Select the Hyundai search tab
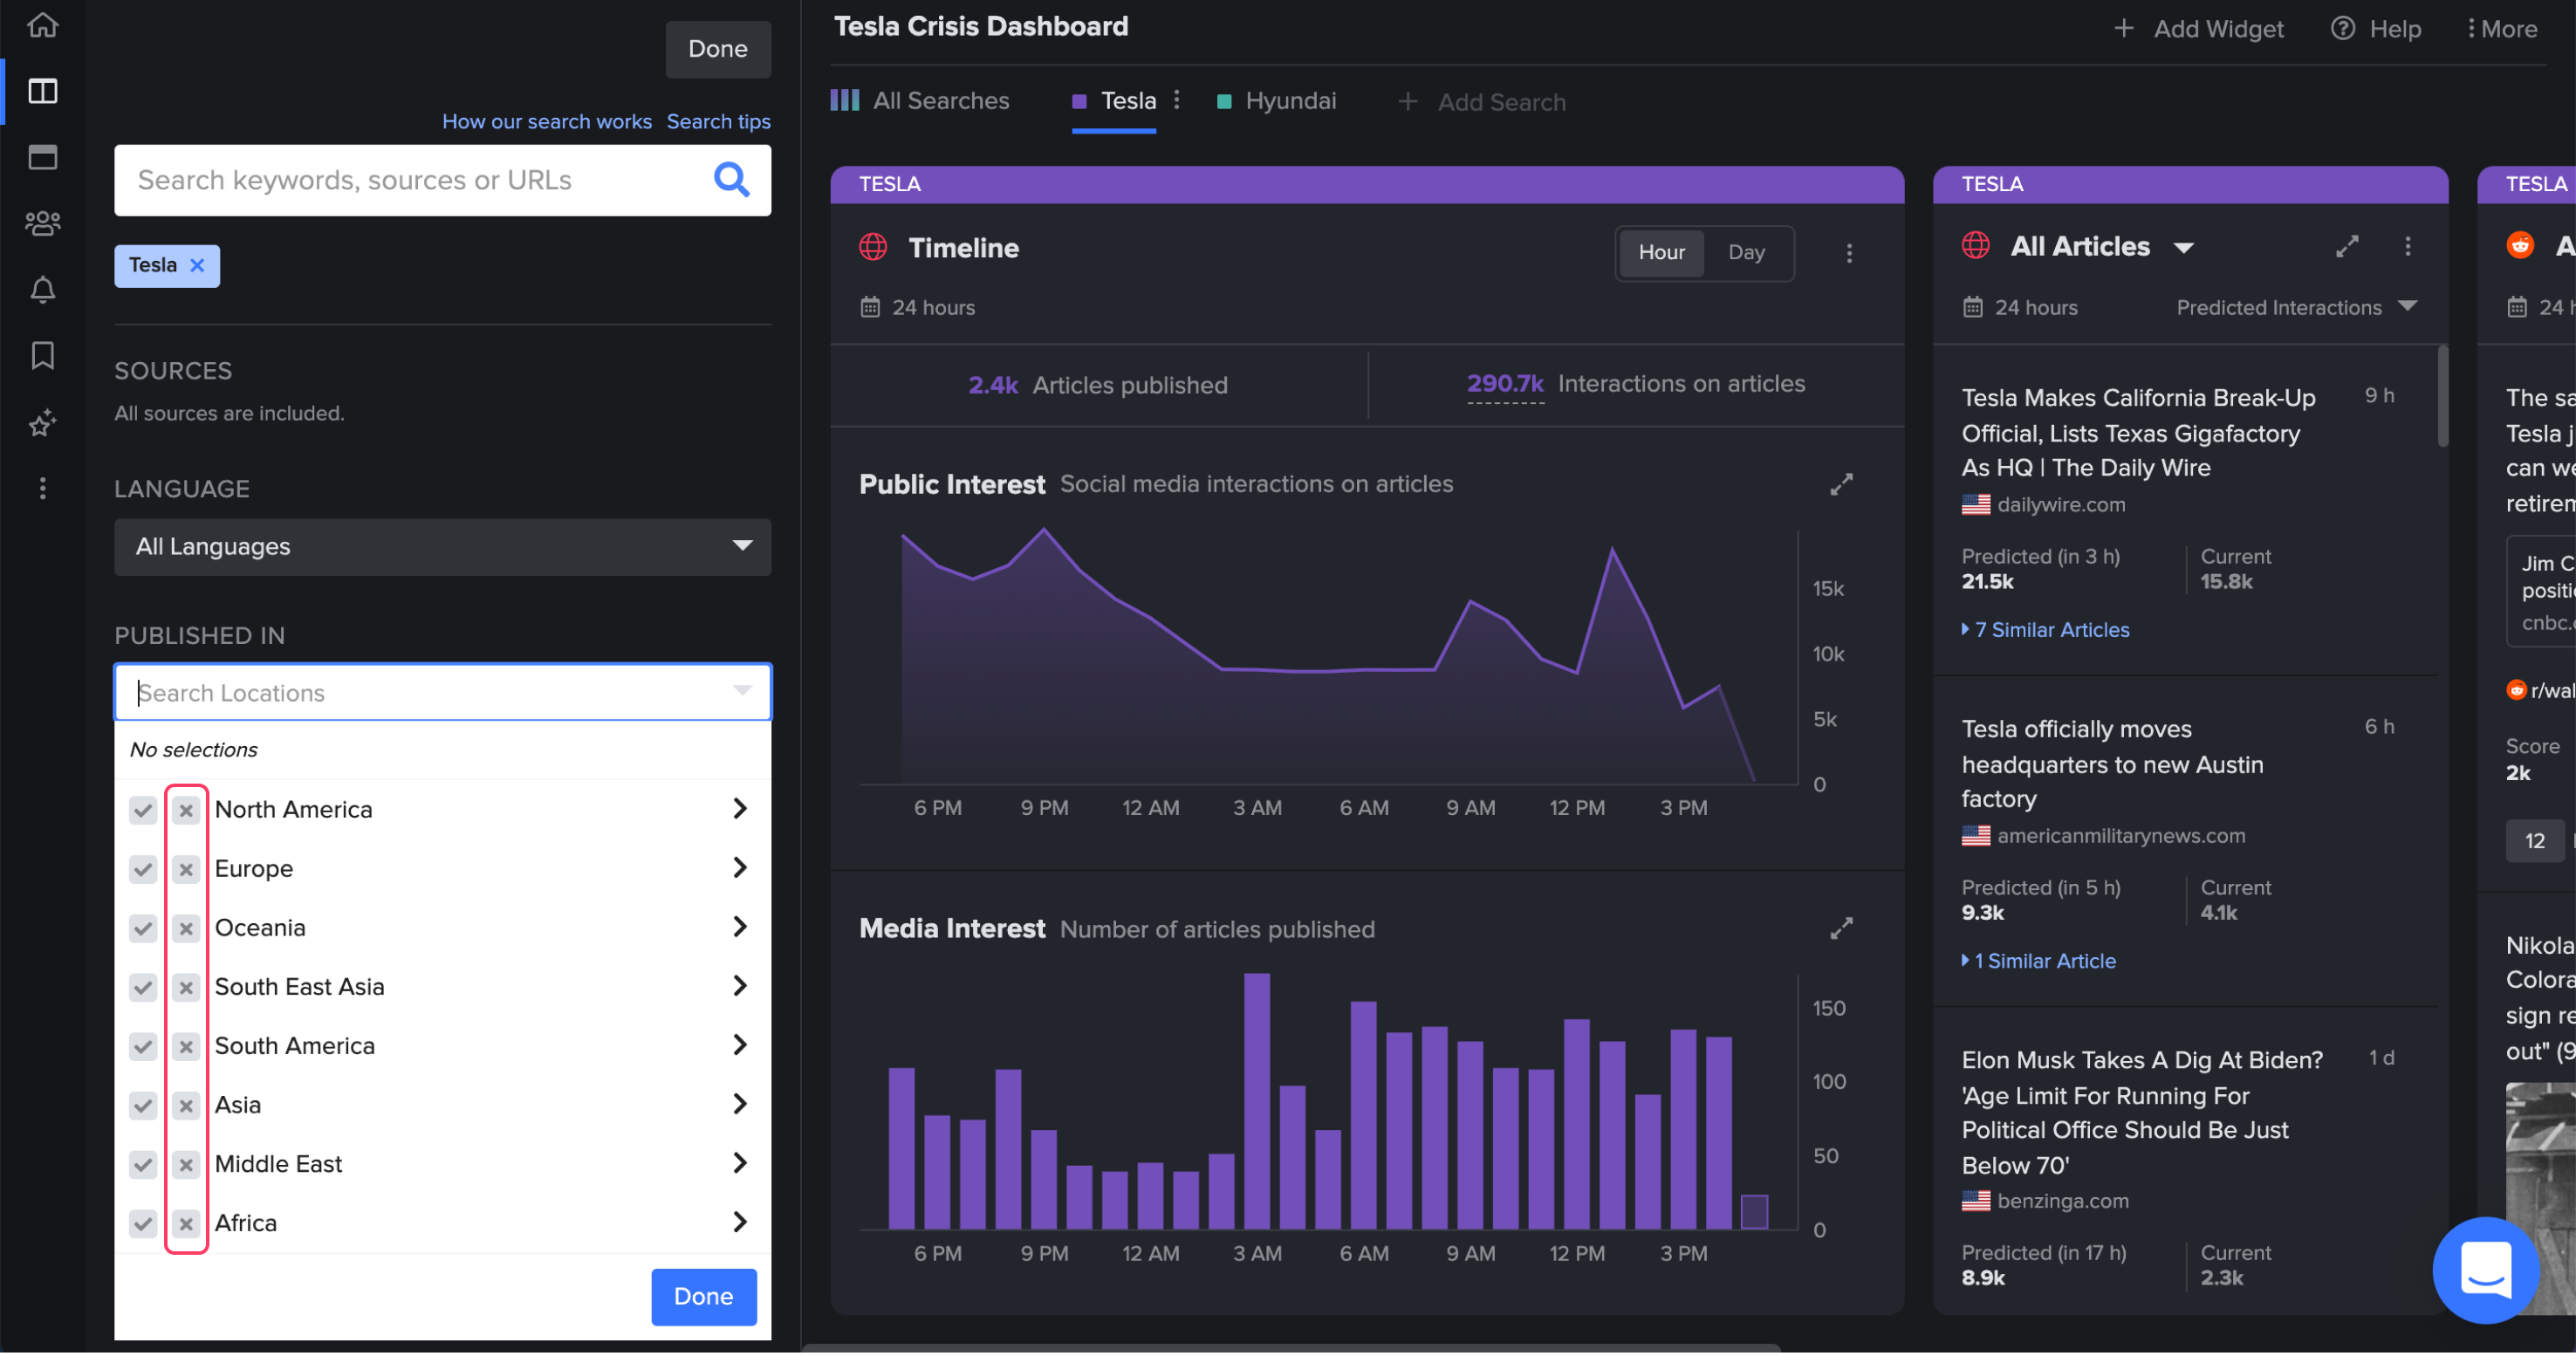This screenshot has height=1356, width=2576. (1276, 101)
